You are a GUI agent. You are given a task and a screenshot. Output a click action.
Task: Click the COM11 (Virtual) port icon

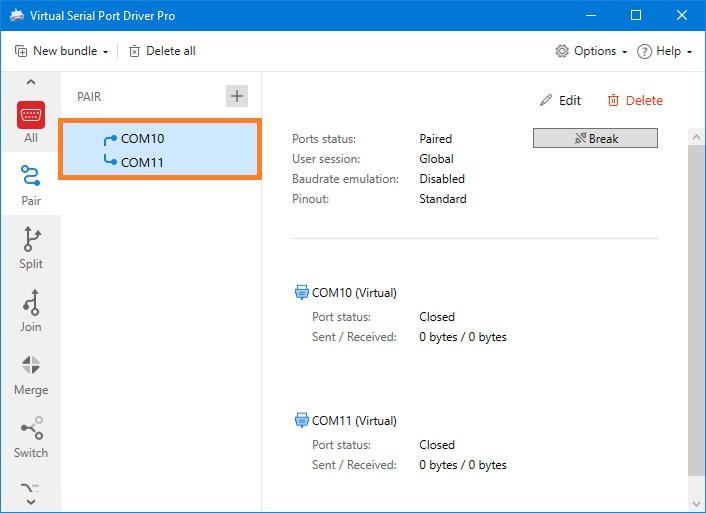[x=301, y=420]
